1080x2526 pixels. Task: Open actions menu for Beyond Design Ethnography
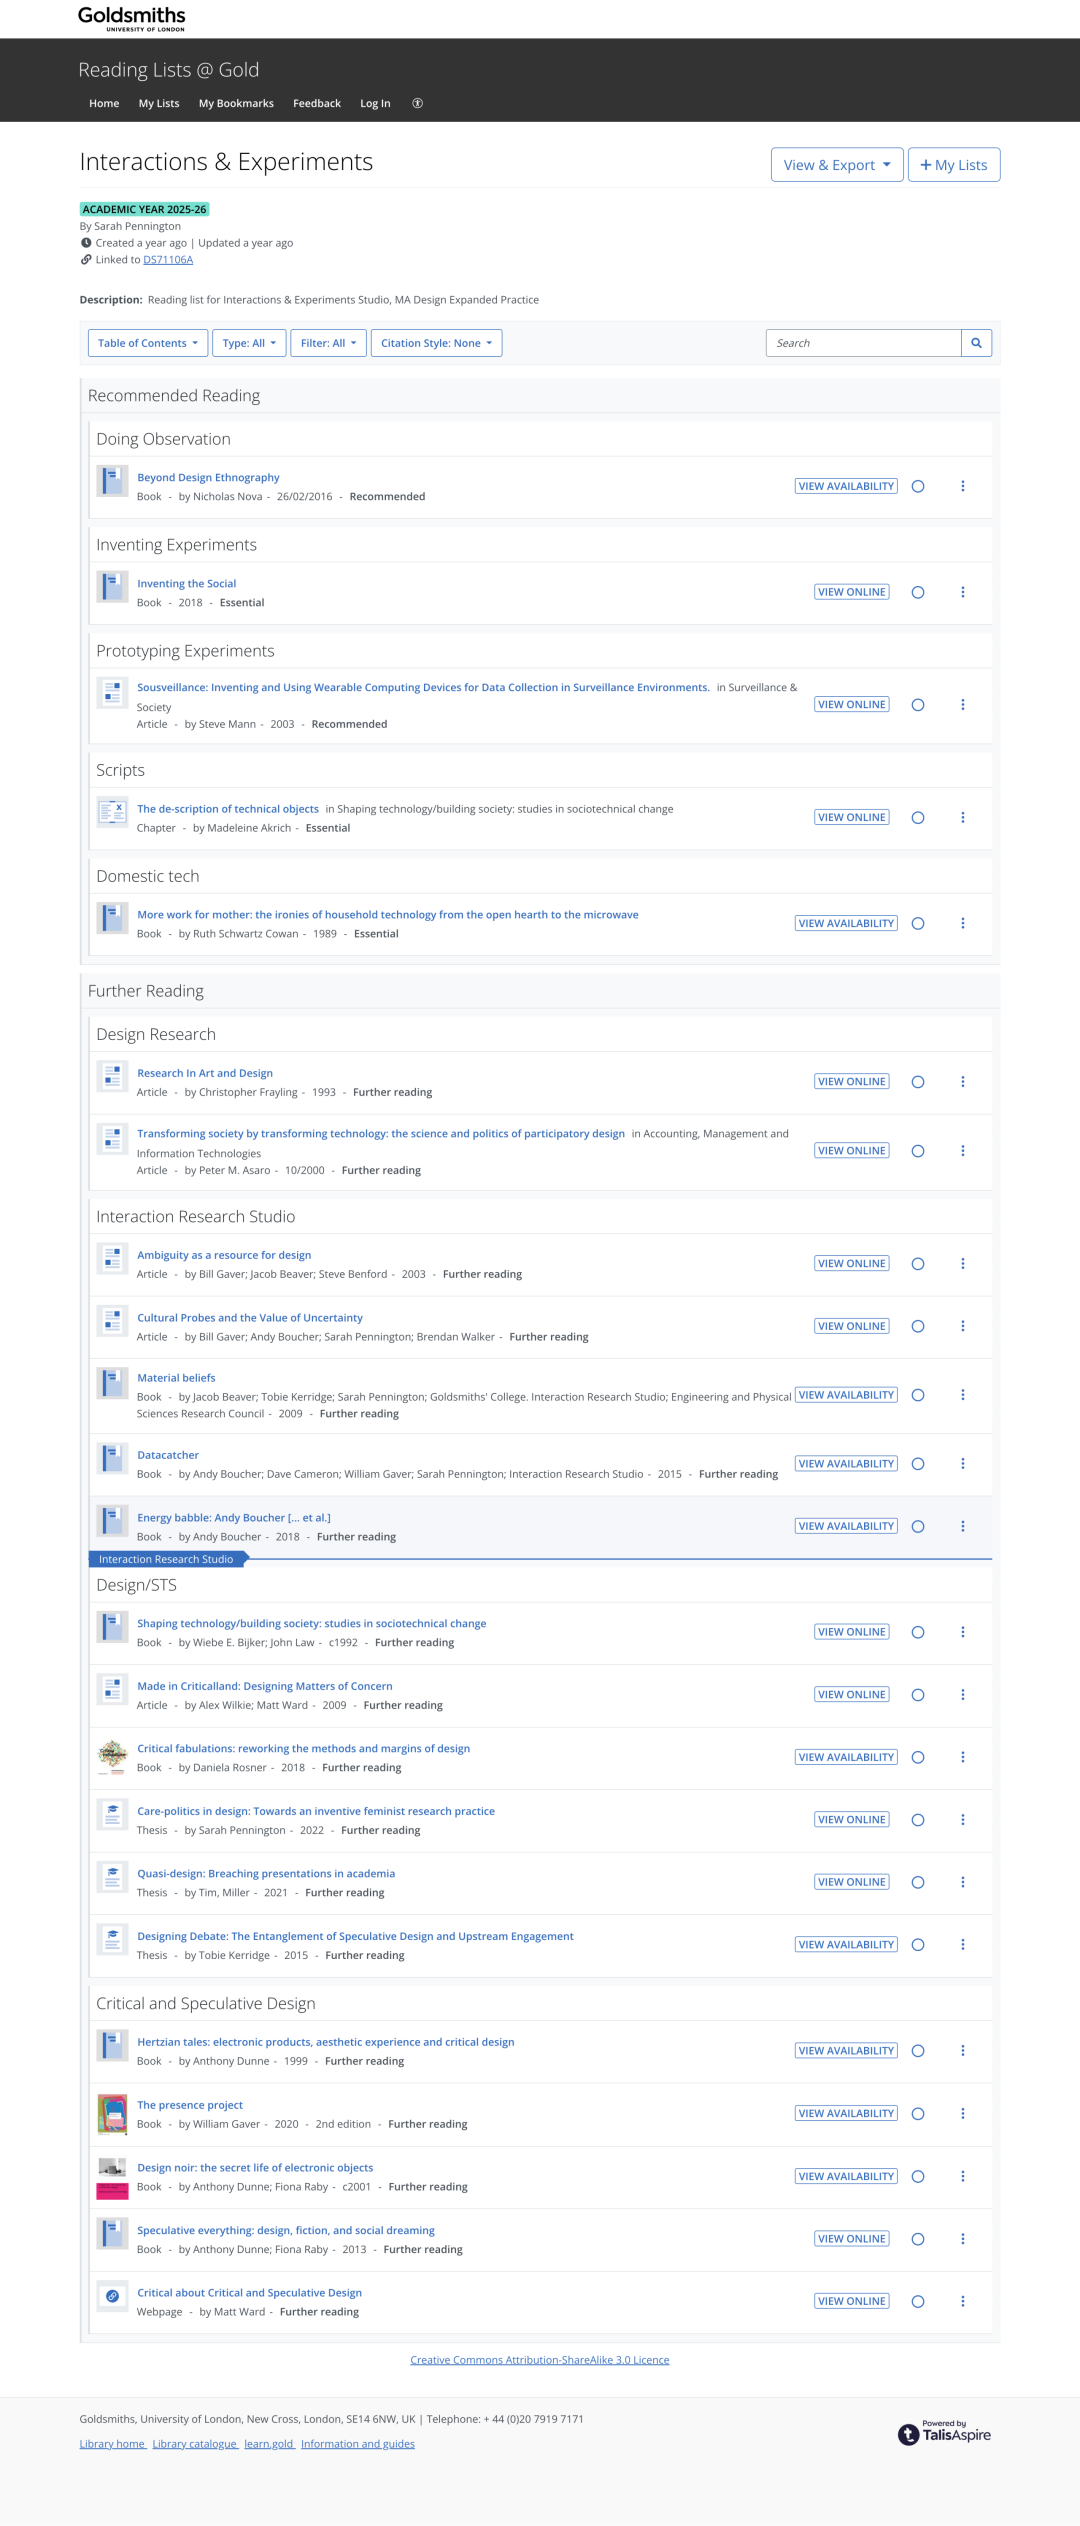pyautogui.click(x=963, y=486)
